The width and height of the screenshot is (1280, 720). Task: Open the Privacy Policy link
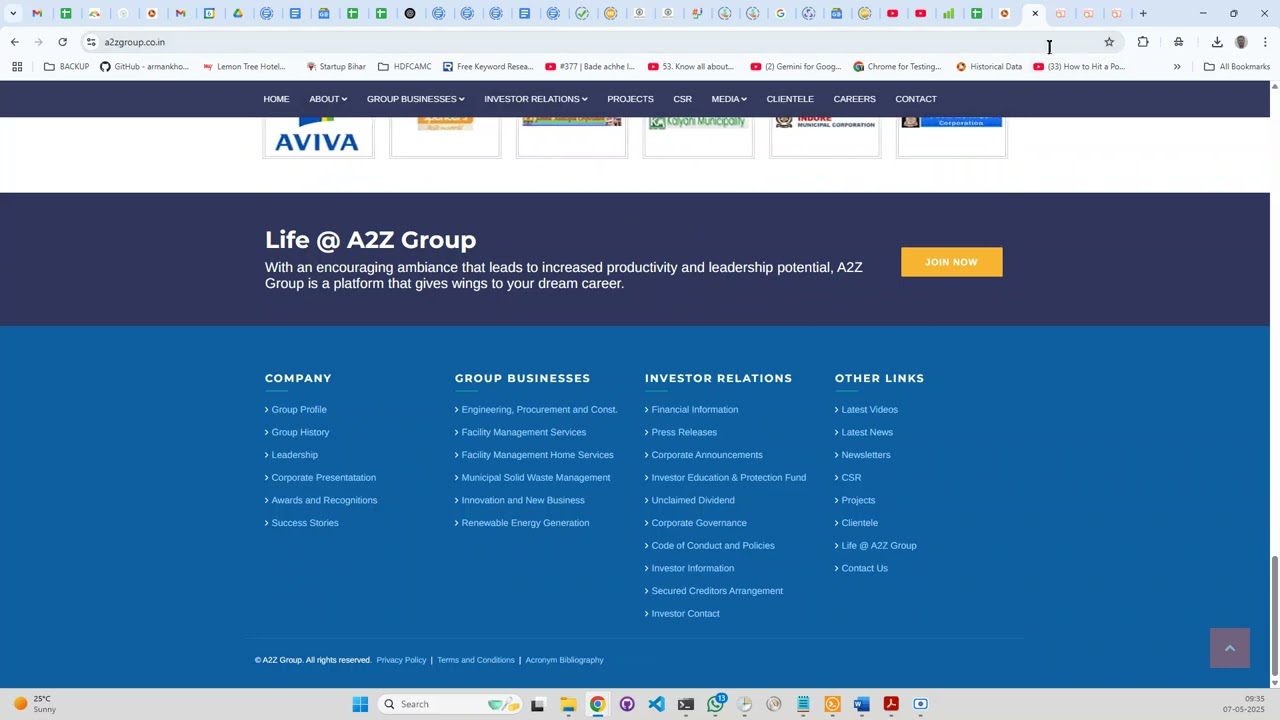(x=401, y=660)
